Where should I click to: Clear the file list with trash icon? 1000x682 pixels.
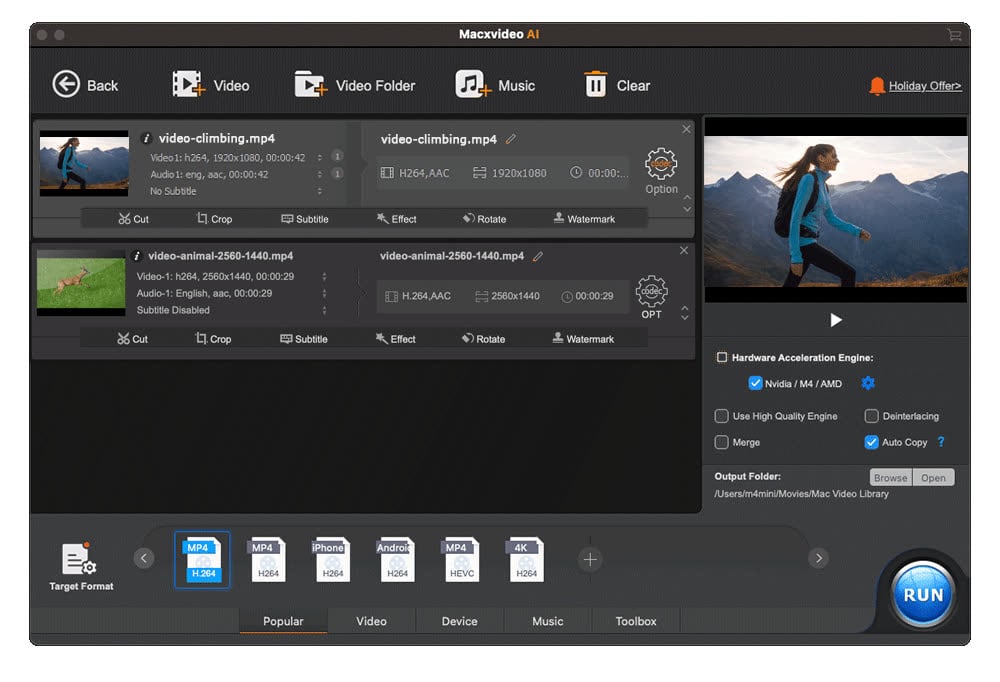(596, 84)
